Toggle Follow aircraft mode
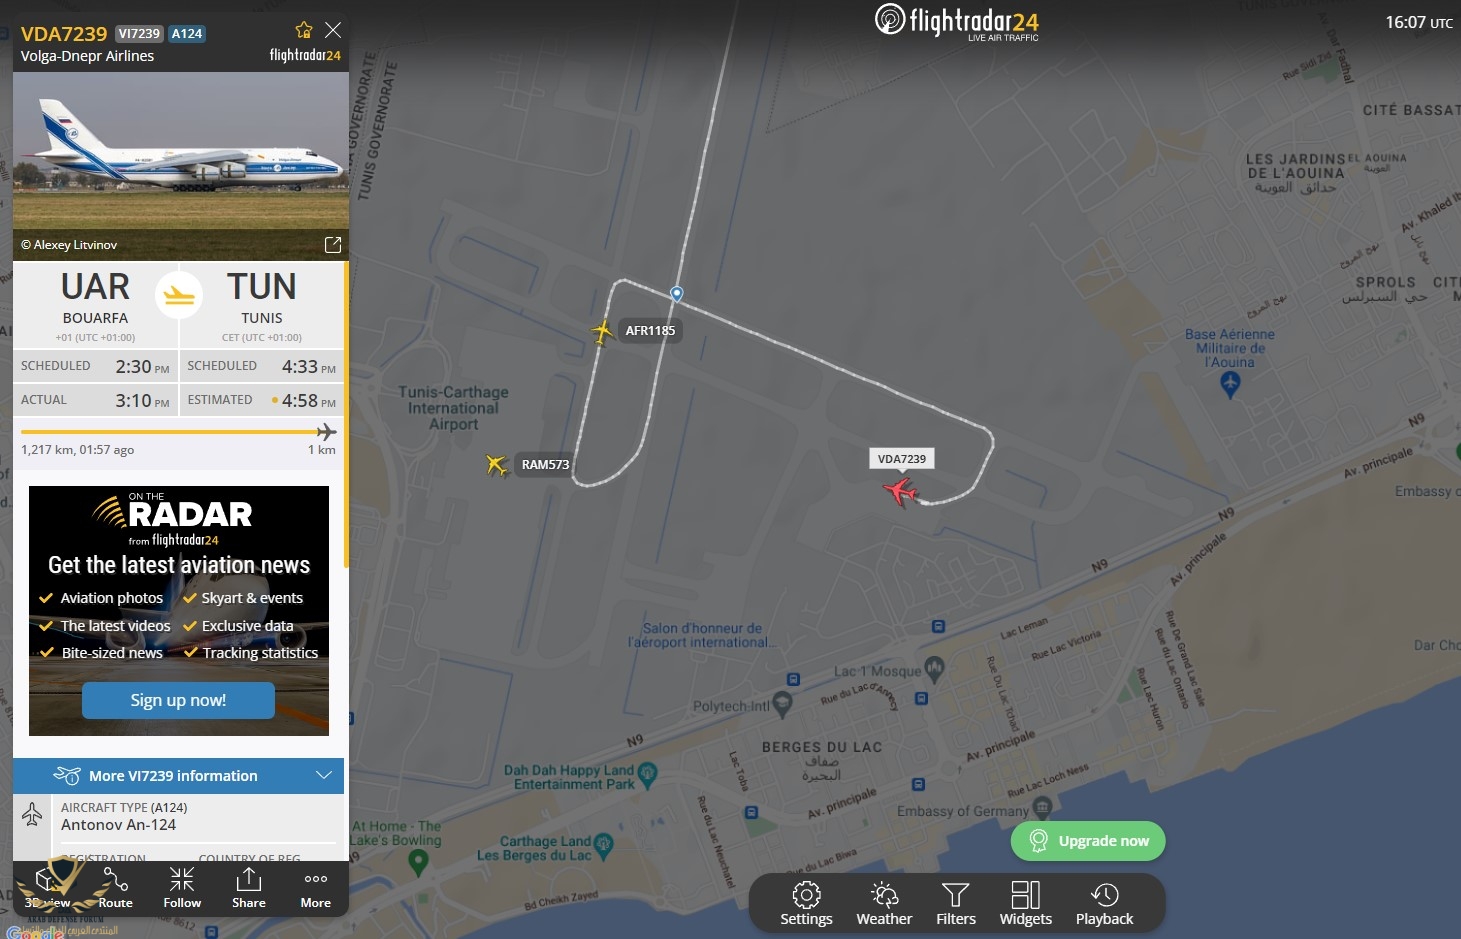Screen dimensions: 1461x939 [x=182, y=888]
